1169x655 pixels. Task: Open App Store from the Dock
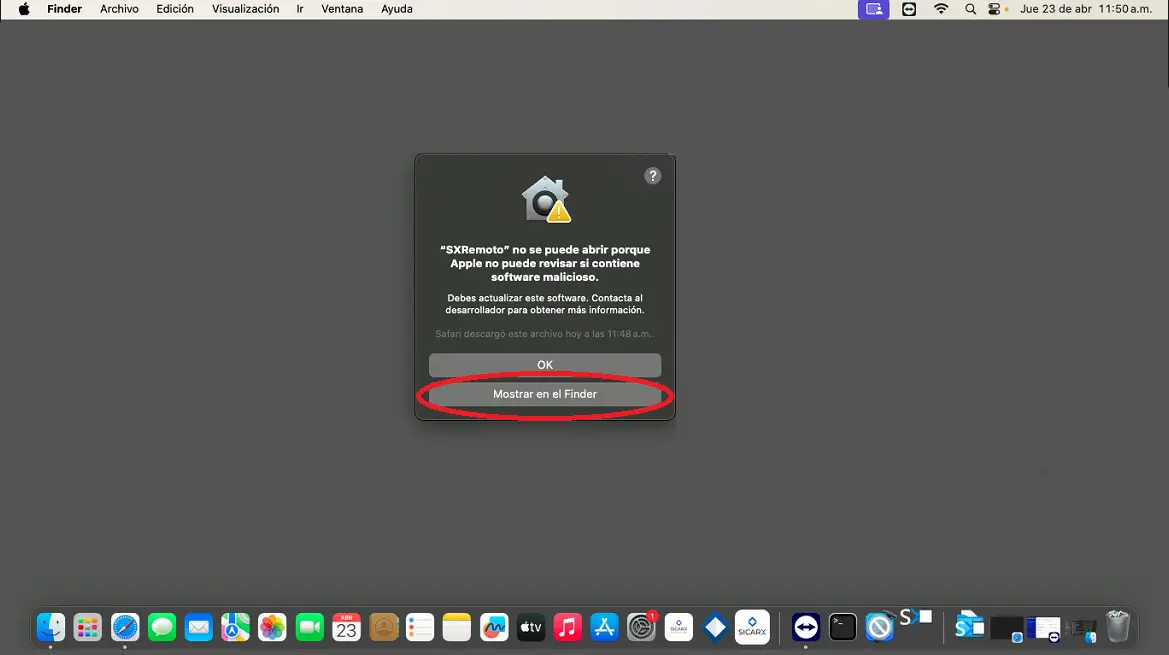(x=605, y=627)
